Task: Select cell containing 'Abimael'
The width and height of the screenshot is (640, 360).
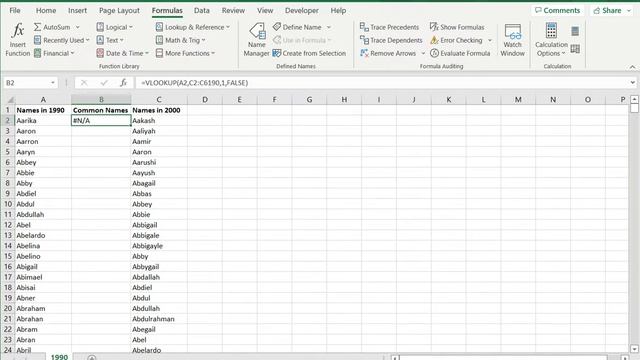Action: (43, 277)
